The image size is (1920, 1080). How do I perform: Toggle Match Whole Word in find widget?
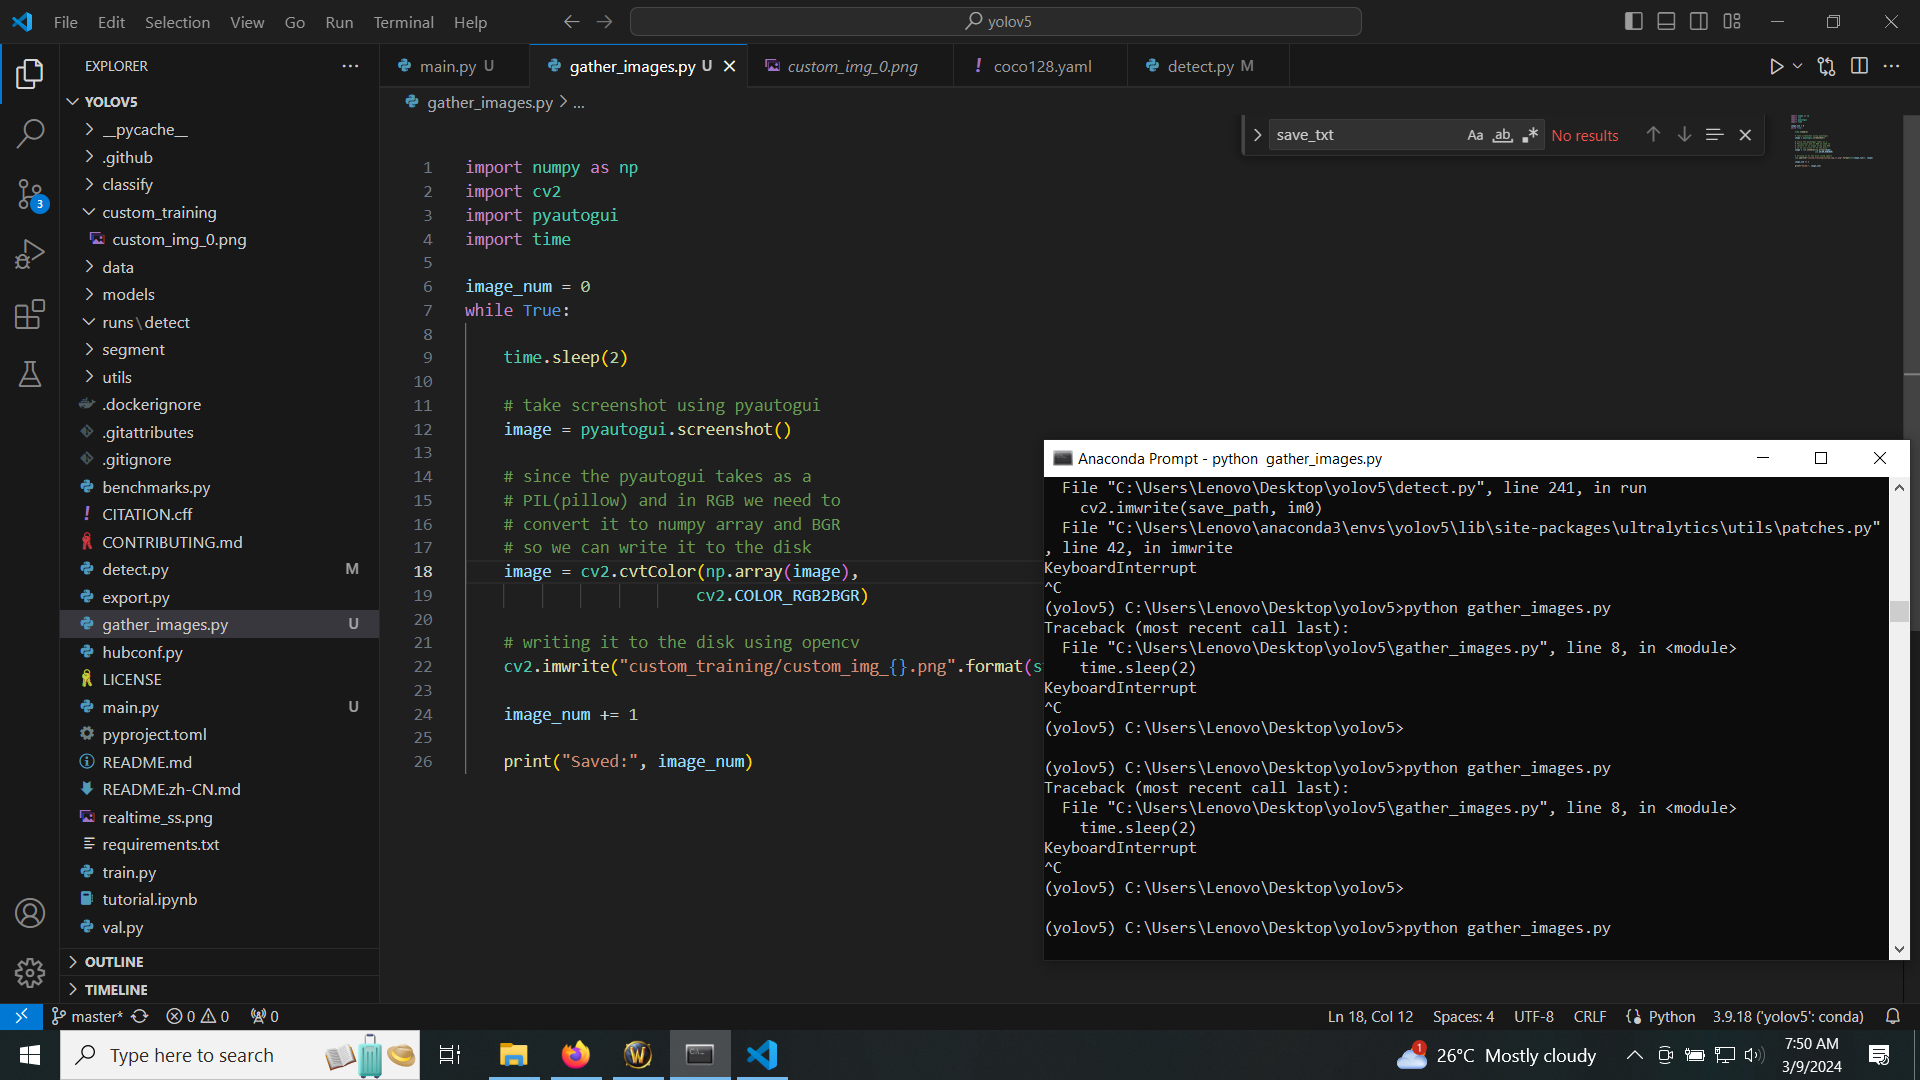[x=1502, y=135]
